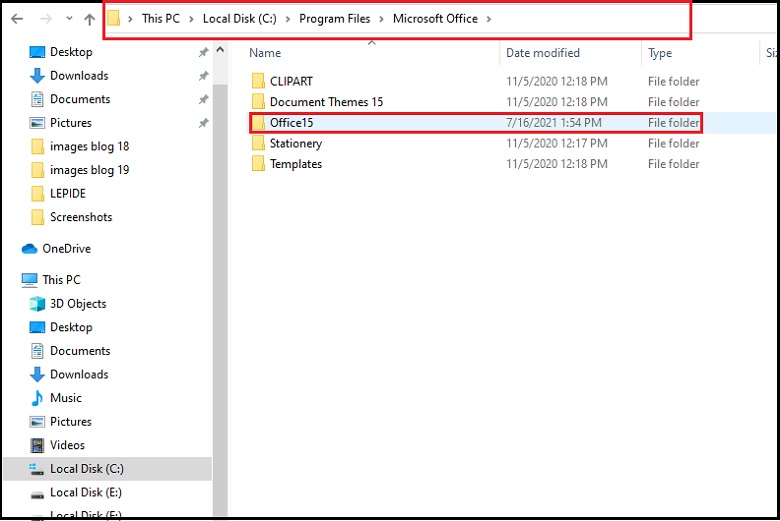Screen dimensions: 780x521
Task: Expand chevron after 'Microsoft Office' breadcrumb
Action: tap(488, 19)
